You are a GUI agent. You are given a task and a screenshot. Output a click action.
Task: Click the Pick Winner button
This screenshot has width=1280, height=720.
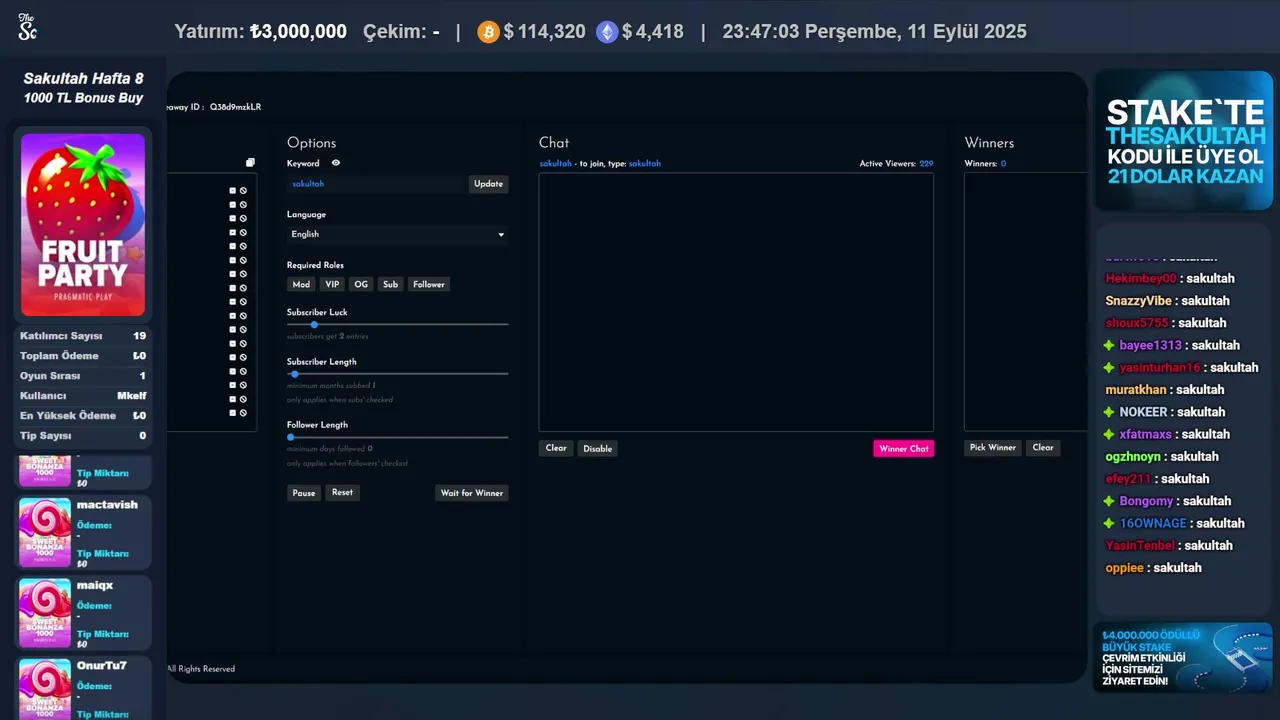pos(993,447)
